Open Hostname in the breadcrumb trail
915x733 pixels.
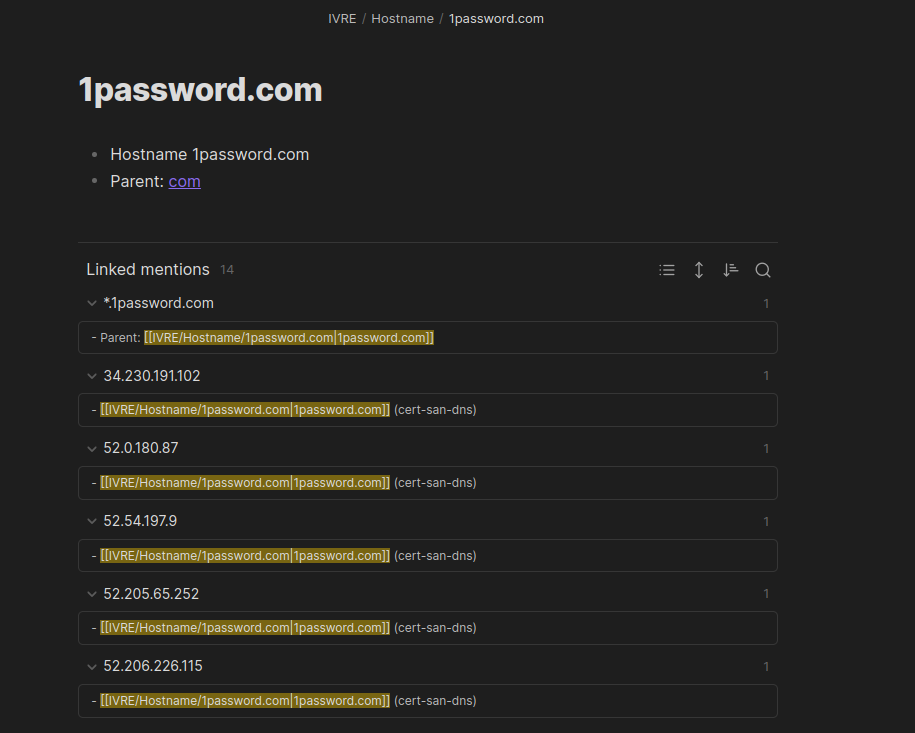pyautogui.click(x=402, y=18)
